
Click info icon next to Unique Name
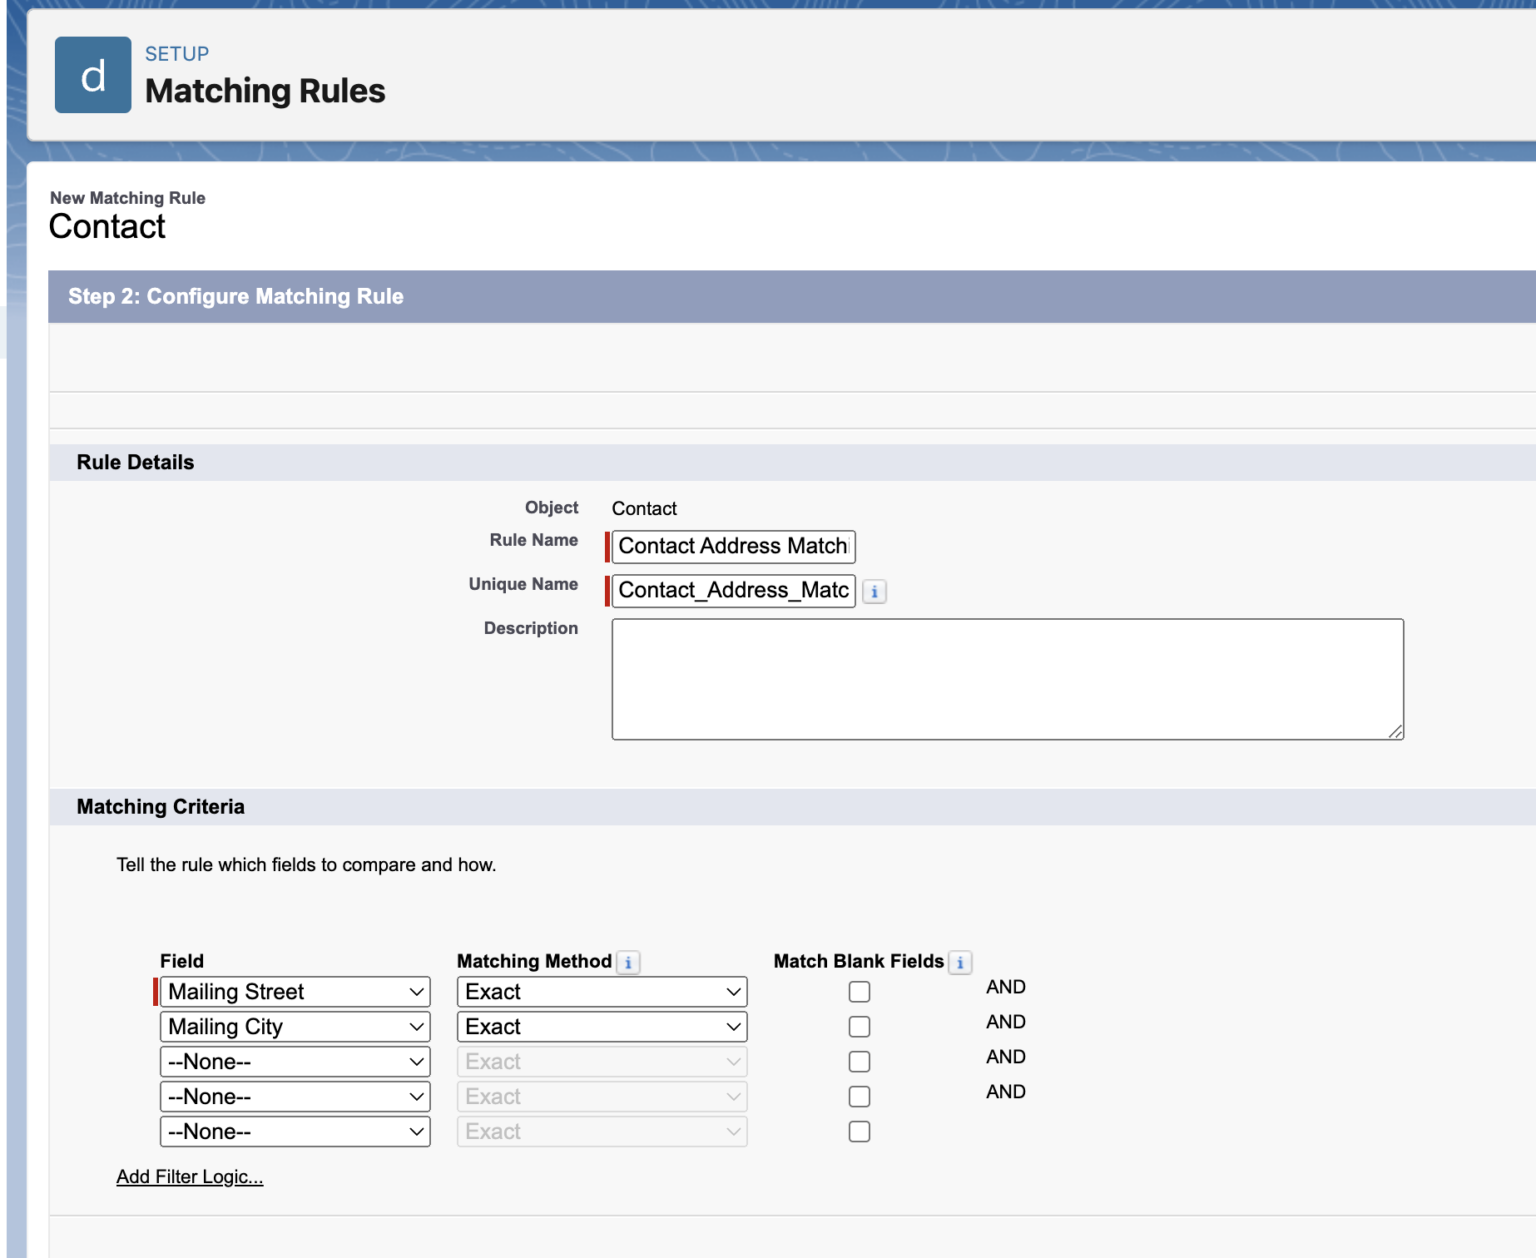[874, 591]
